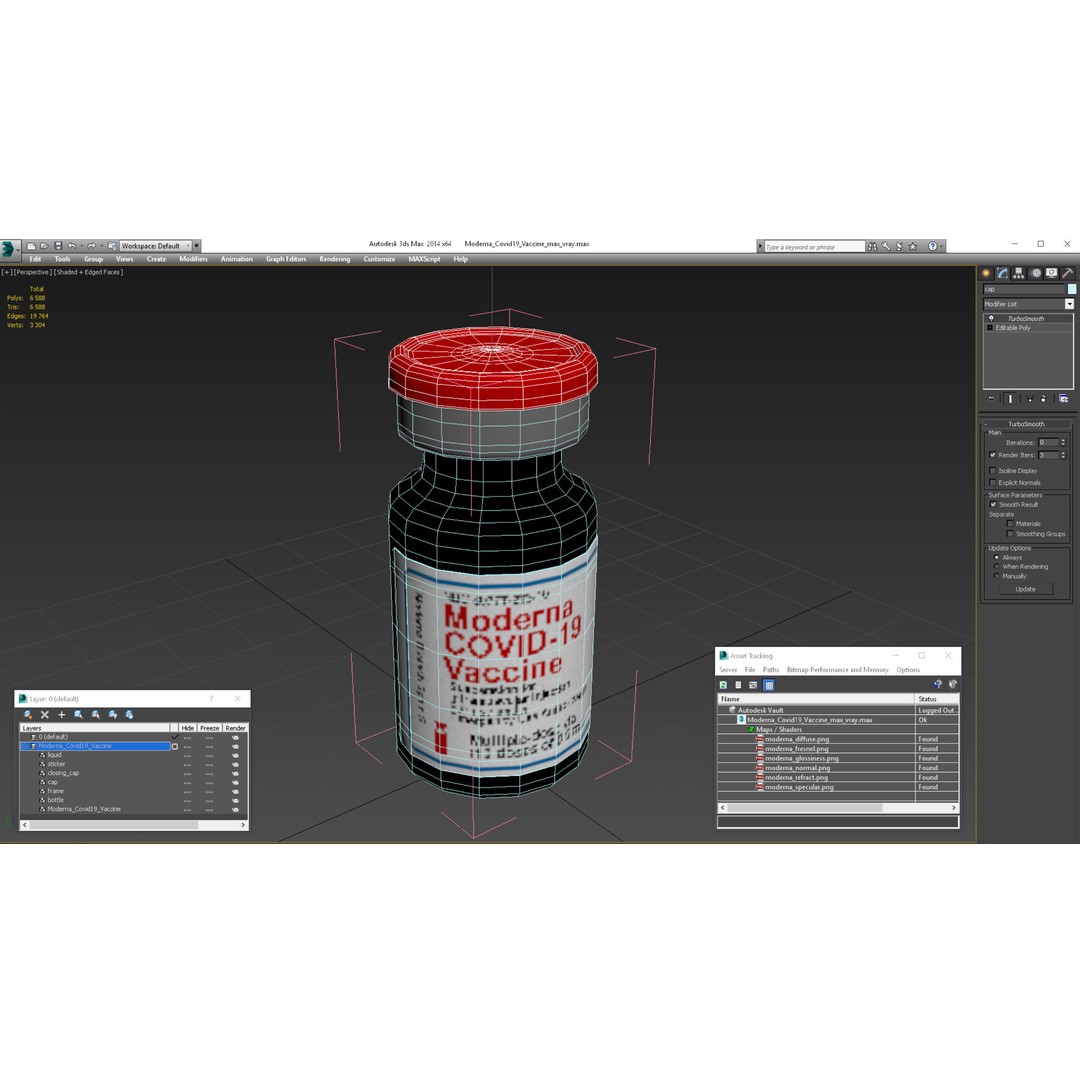Click the Update button in TurboSmooth

click(1025, 589)
